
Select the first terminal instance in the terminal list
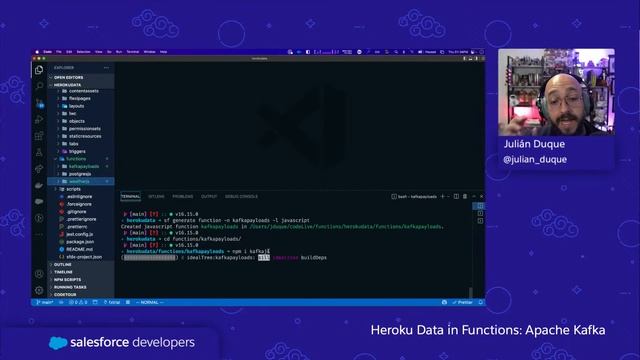[480, 206]
